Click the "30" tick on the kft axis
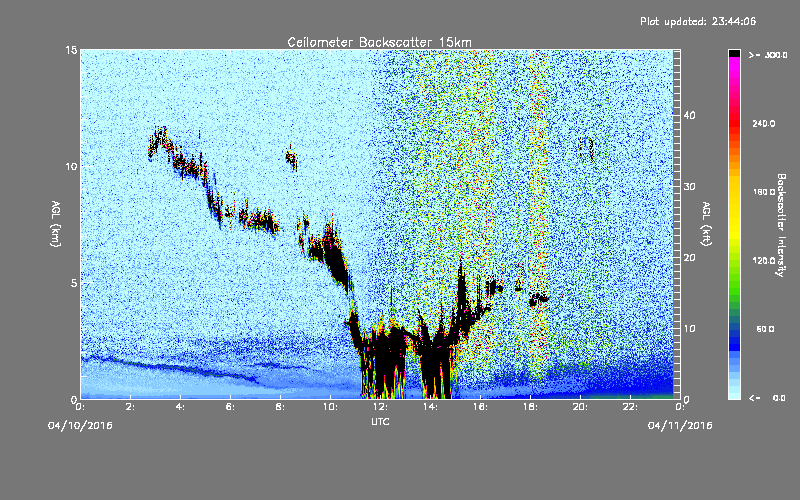The image size is (800, 500). click(689, 186)
